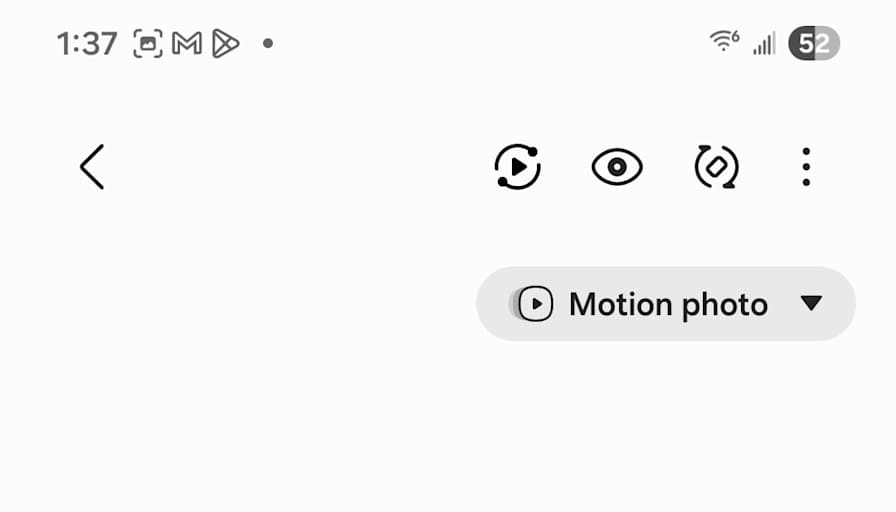Tap the digit 5 in the battery pill
The width and height of the screenshot is (896, 512).
pos(806,44)
